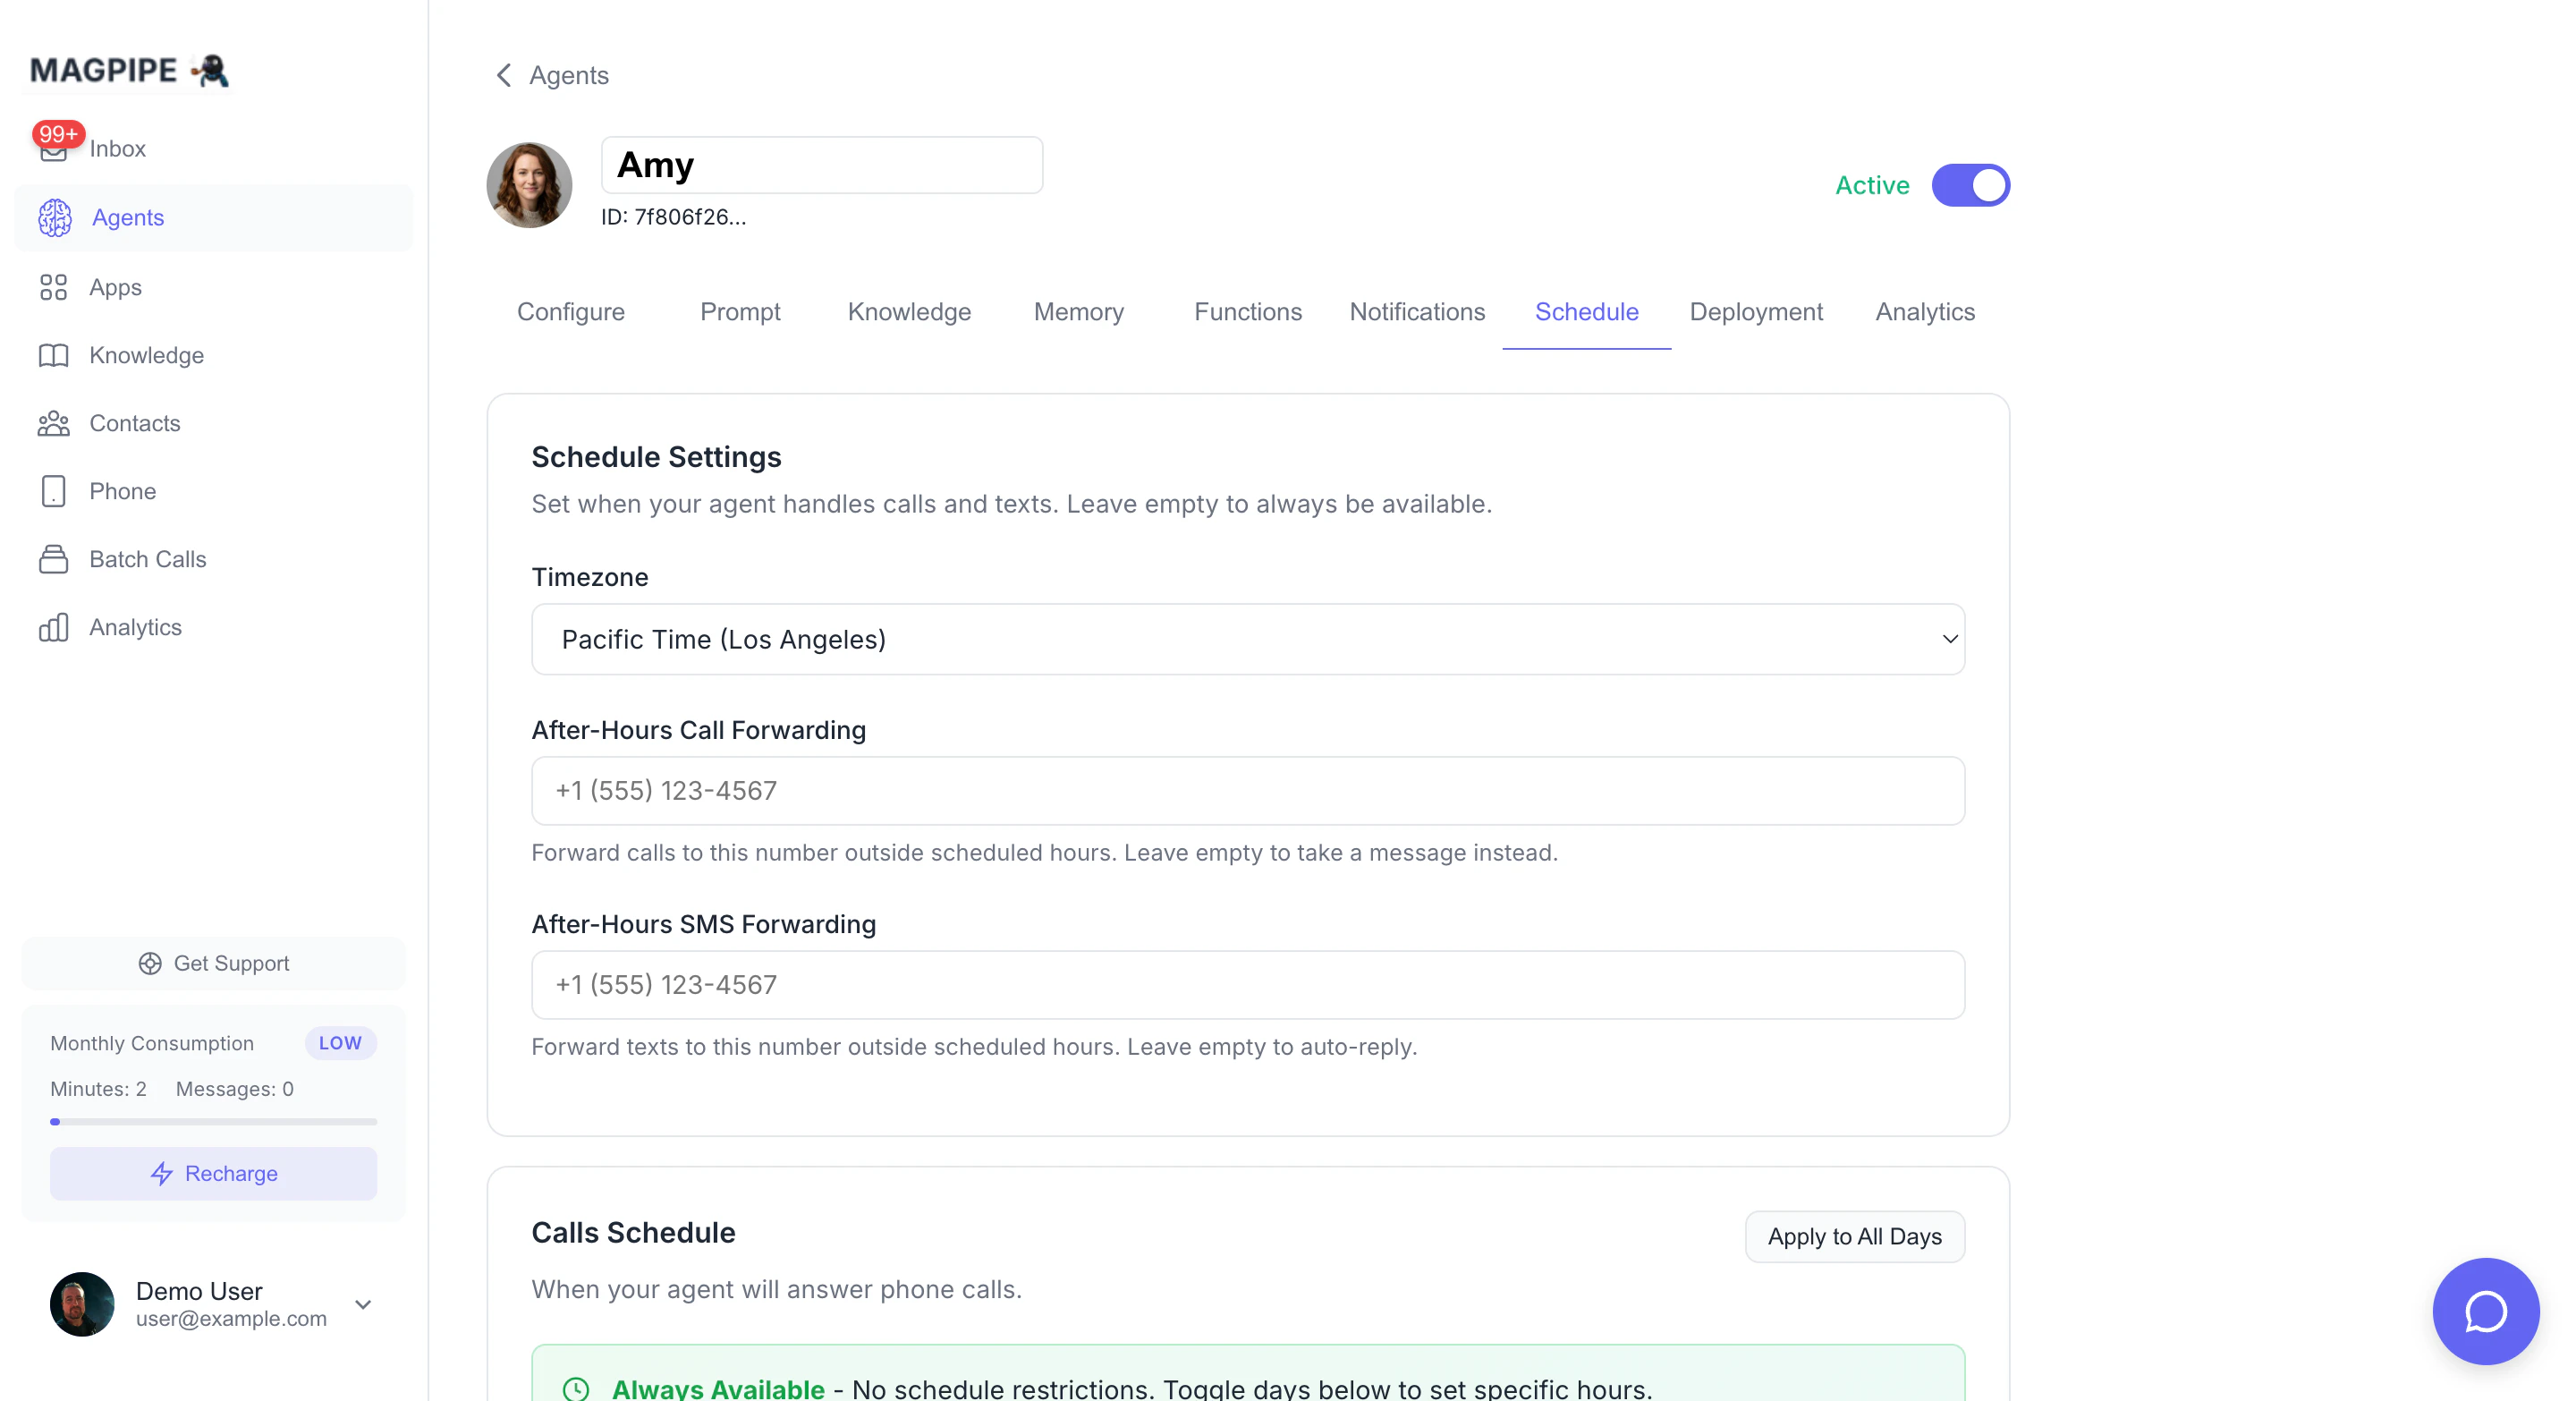Expand the Demo User account menu

click(363, 1304)
